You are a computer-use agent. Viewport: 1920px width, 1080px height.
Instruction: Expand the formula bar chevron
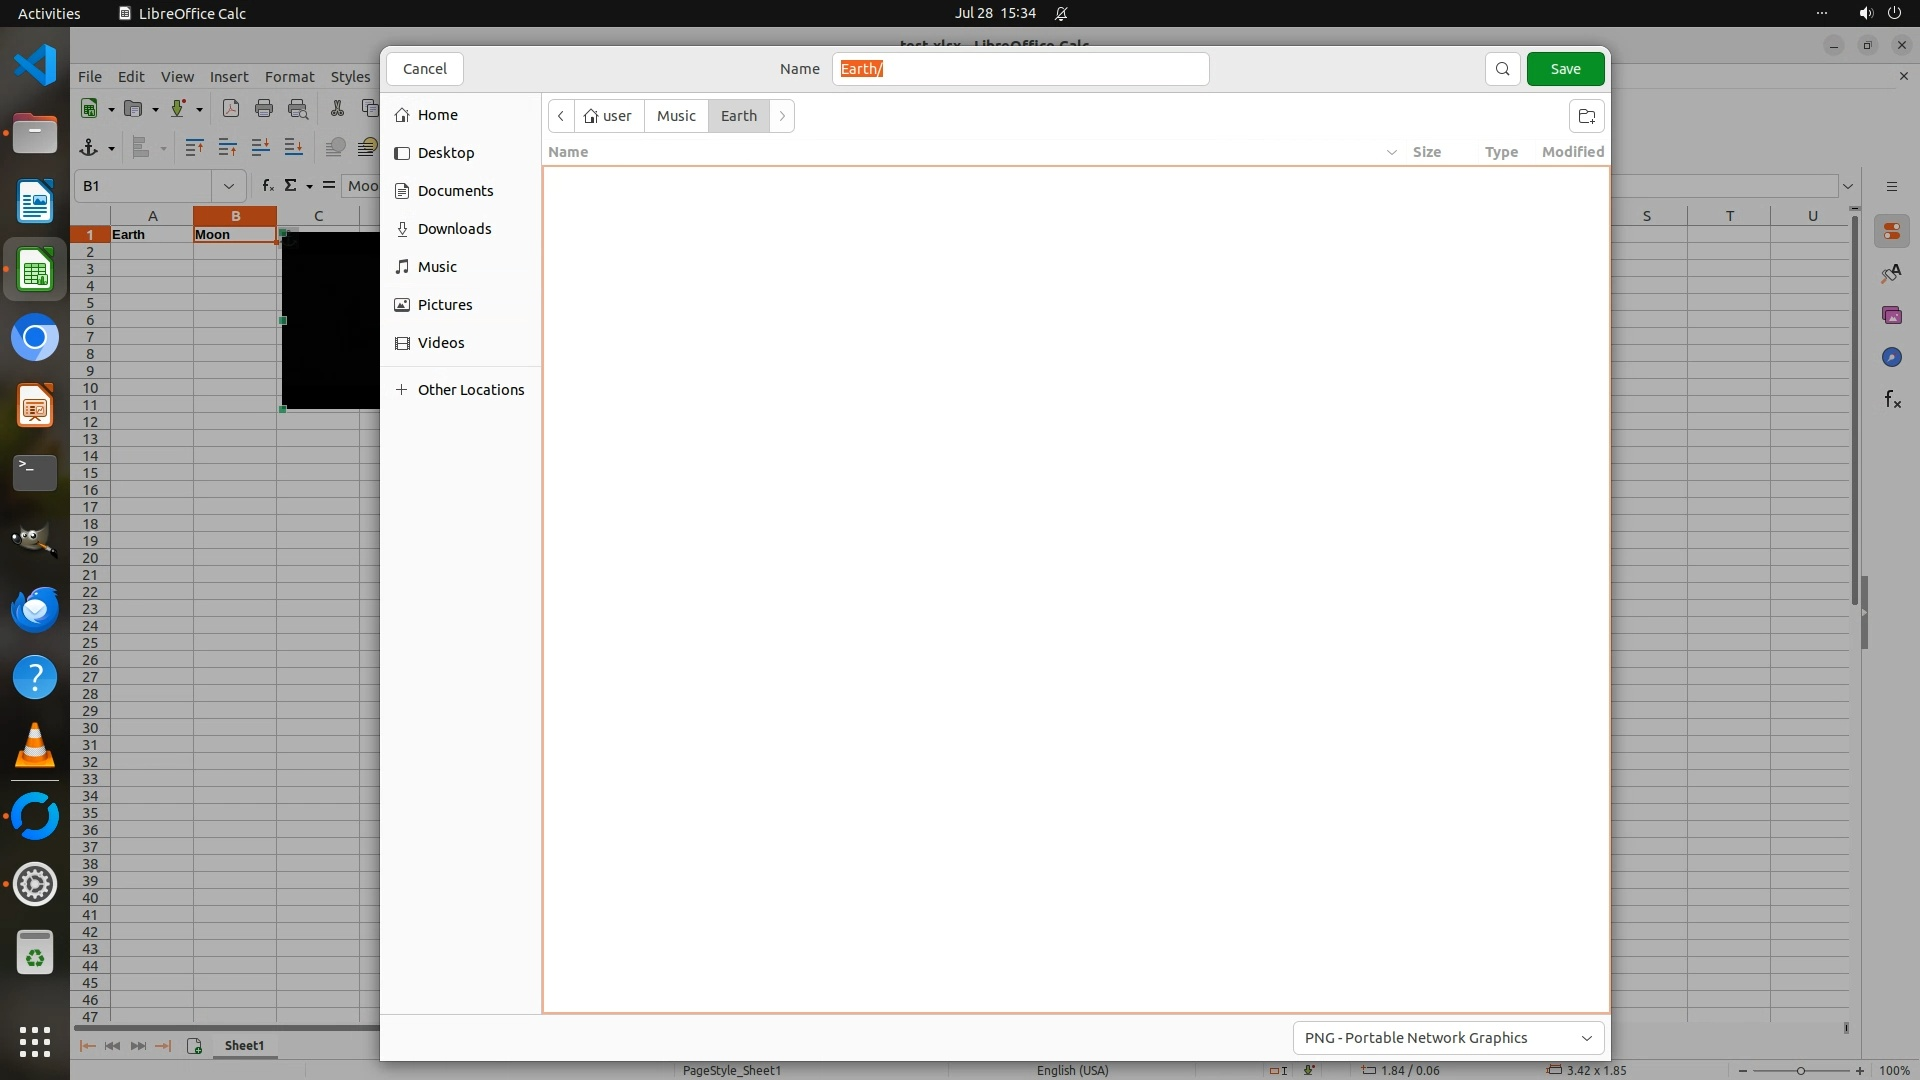1847,186
